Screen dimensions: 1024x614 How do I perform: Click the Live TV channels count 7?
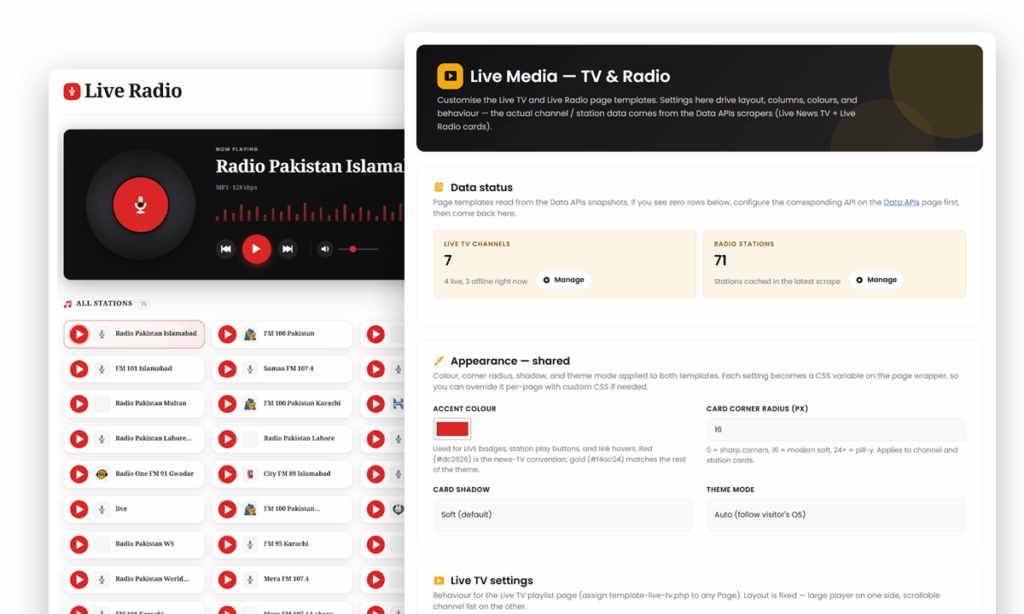tap(448, 261)
